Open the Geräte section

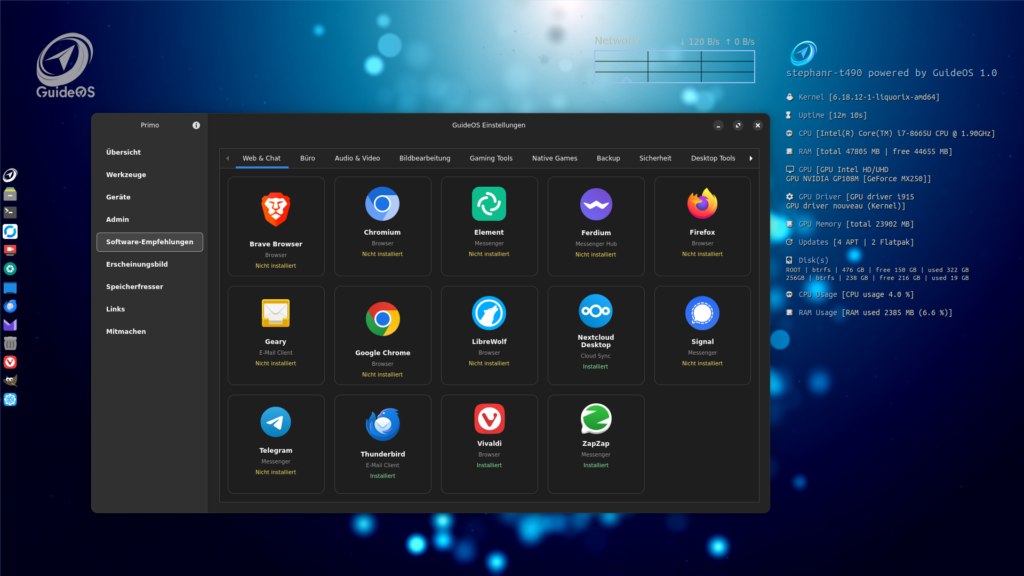150,197
